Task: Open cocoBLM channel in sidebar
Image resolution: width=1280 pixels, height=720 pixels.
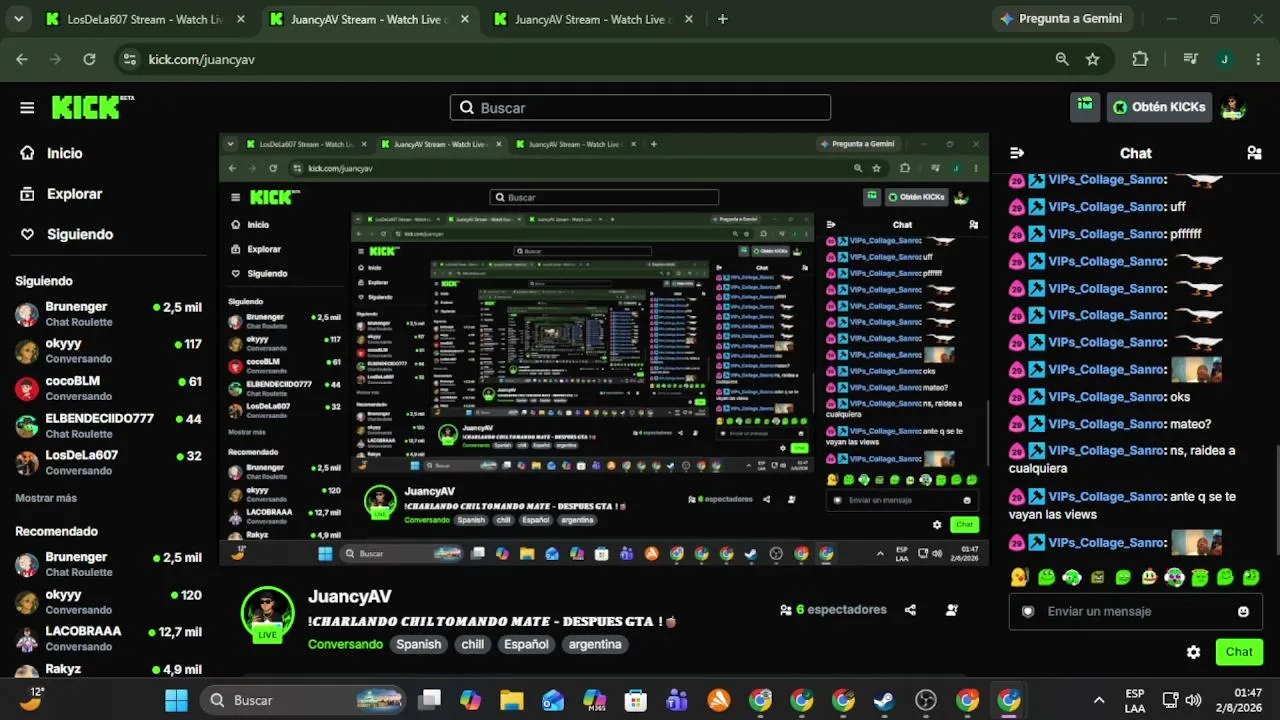Action: (x=108, y=388)
